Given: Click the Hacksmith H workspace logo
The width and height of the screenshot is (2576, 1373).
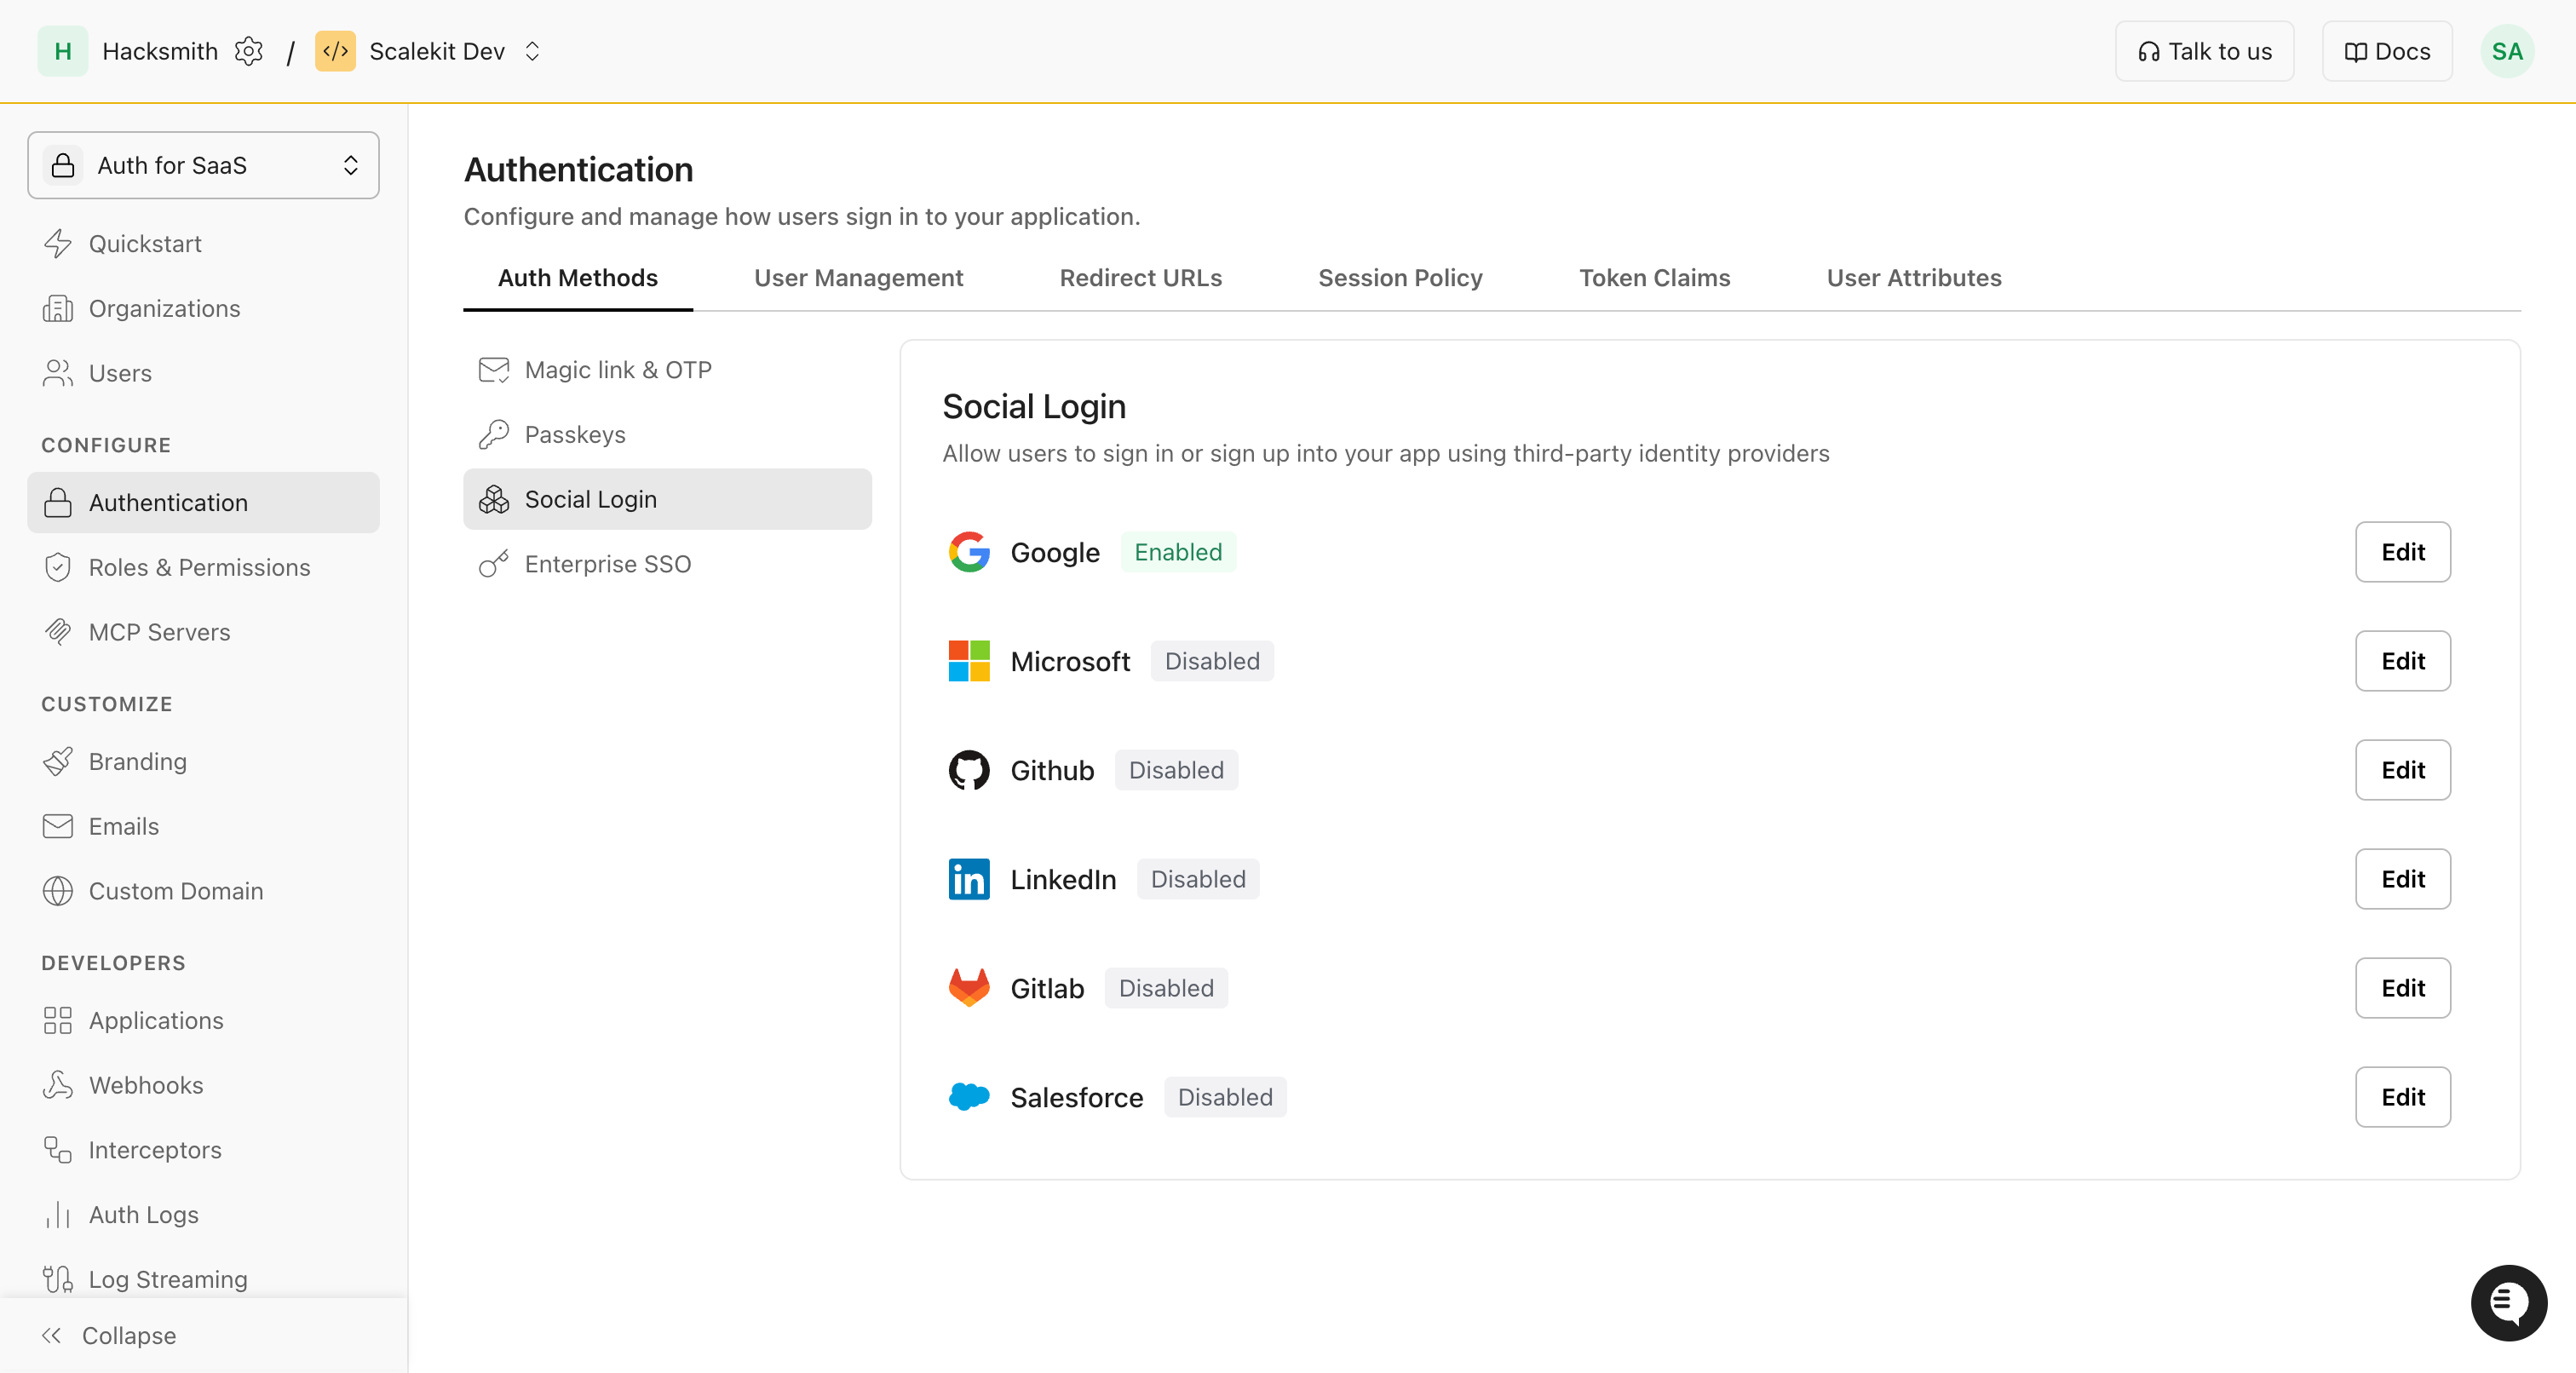Looking at the screenshot, I should [63, 51].
